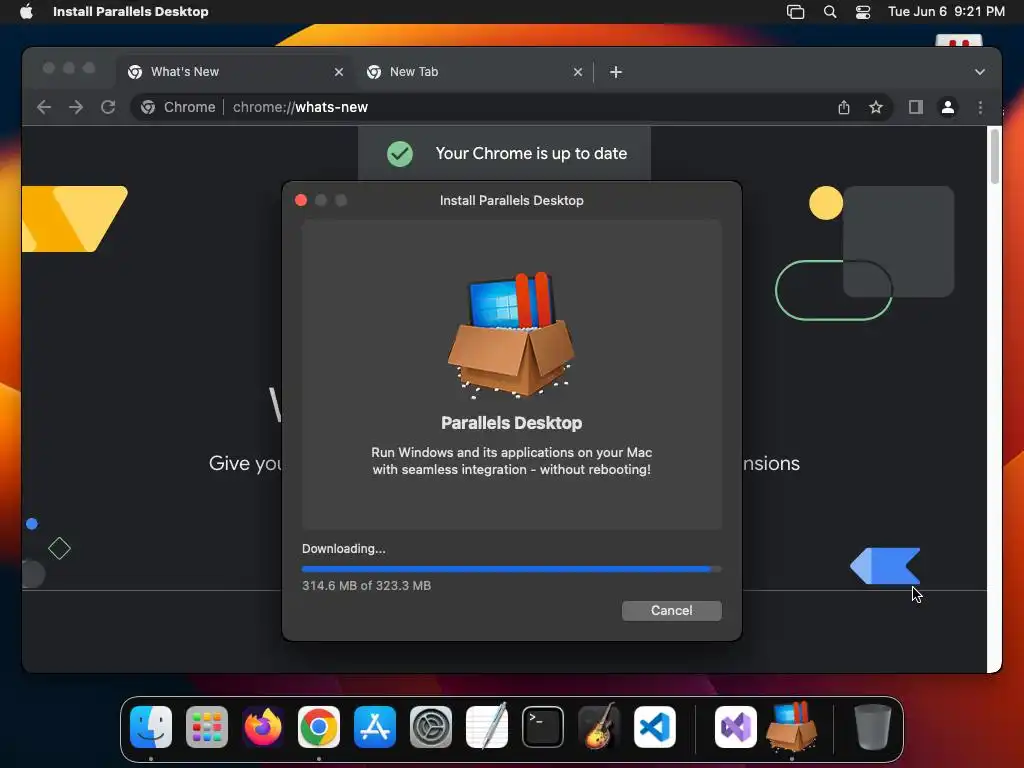Launch Firefox from the Dock
Screen dimensions: 1024x768
[x=263, y=727]
